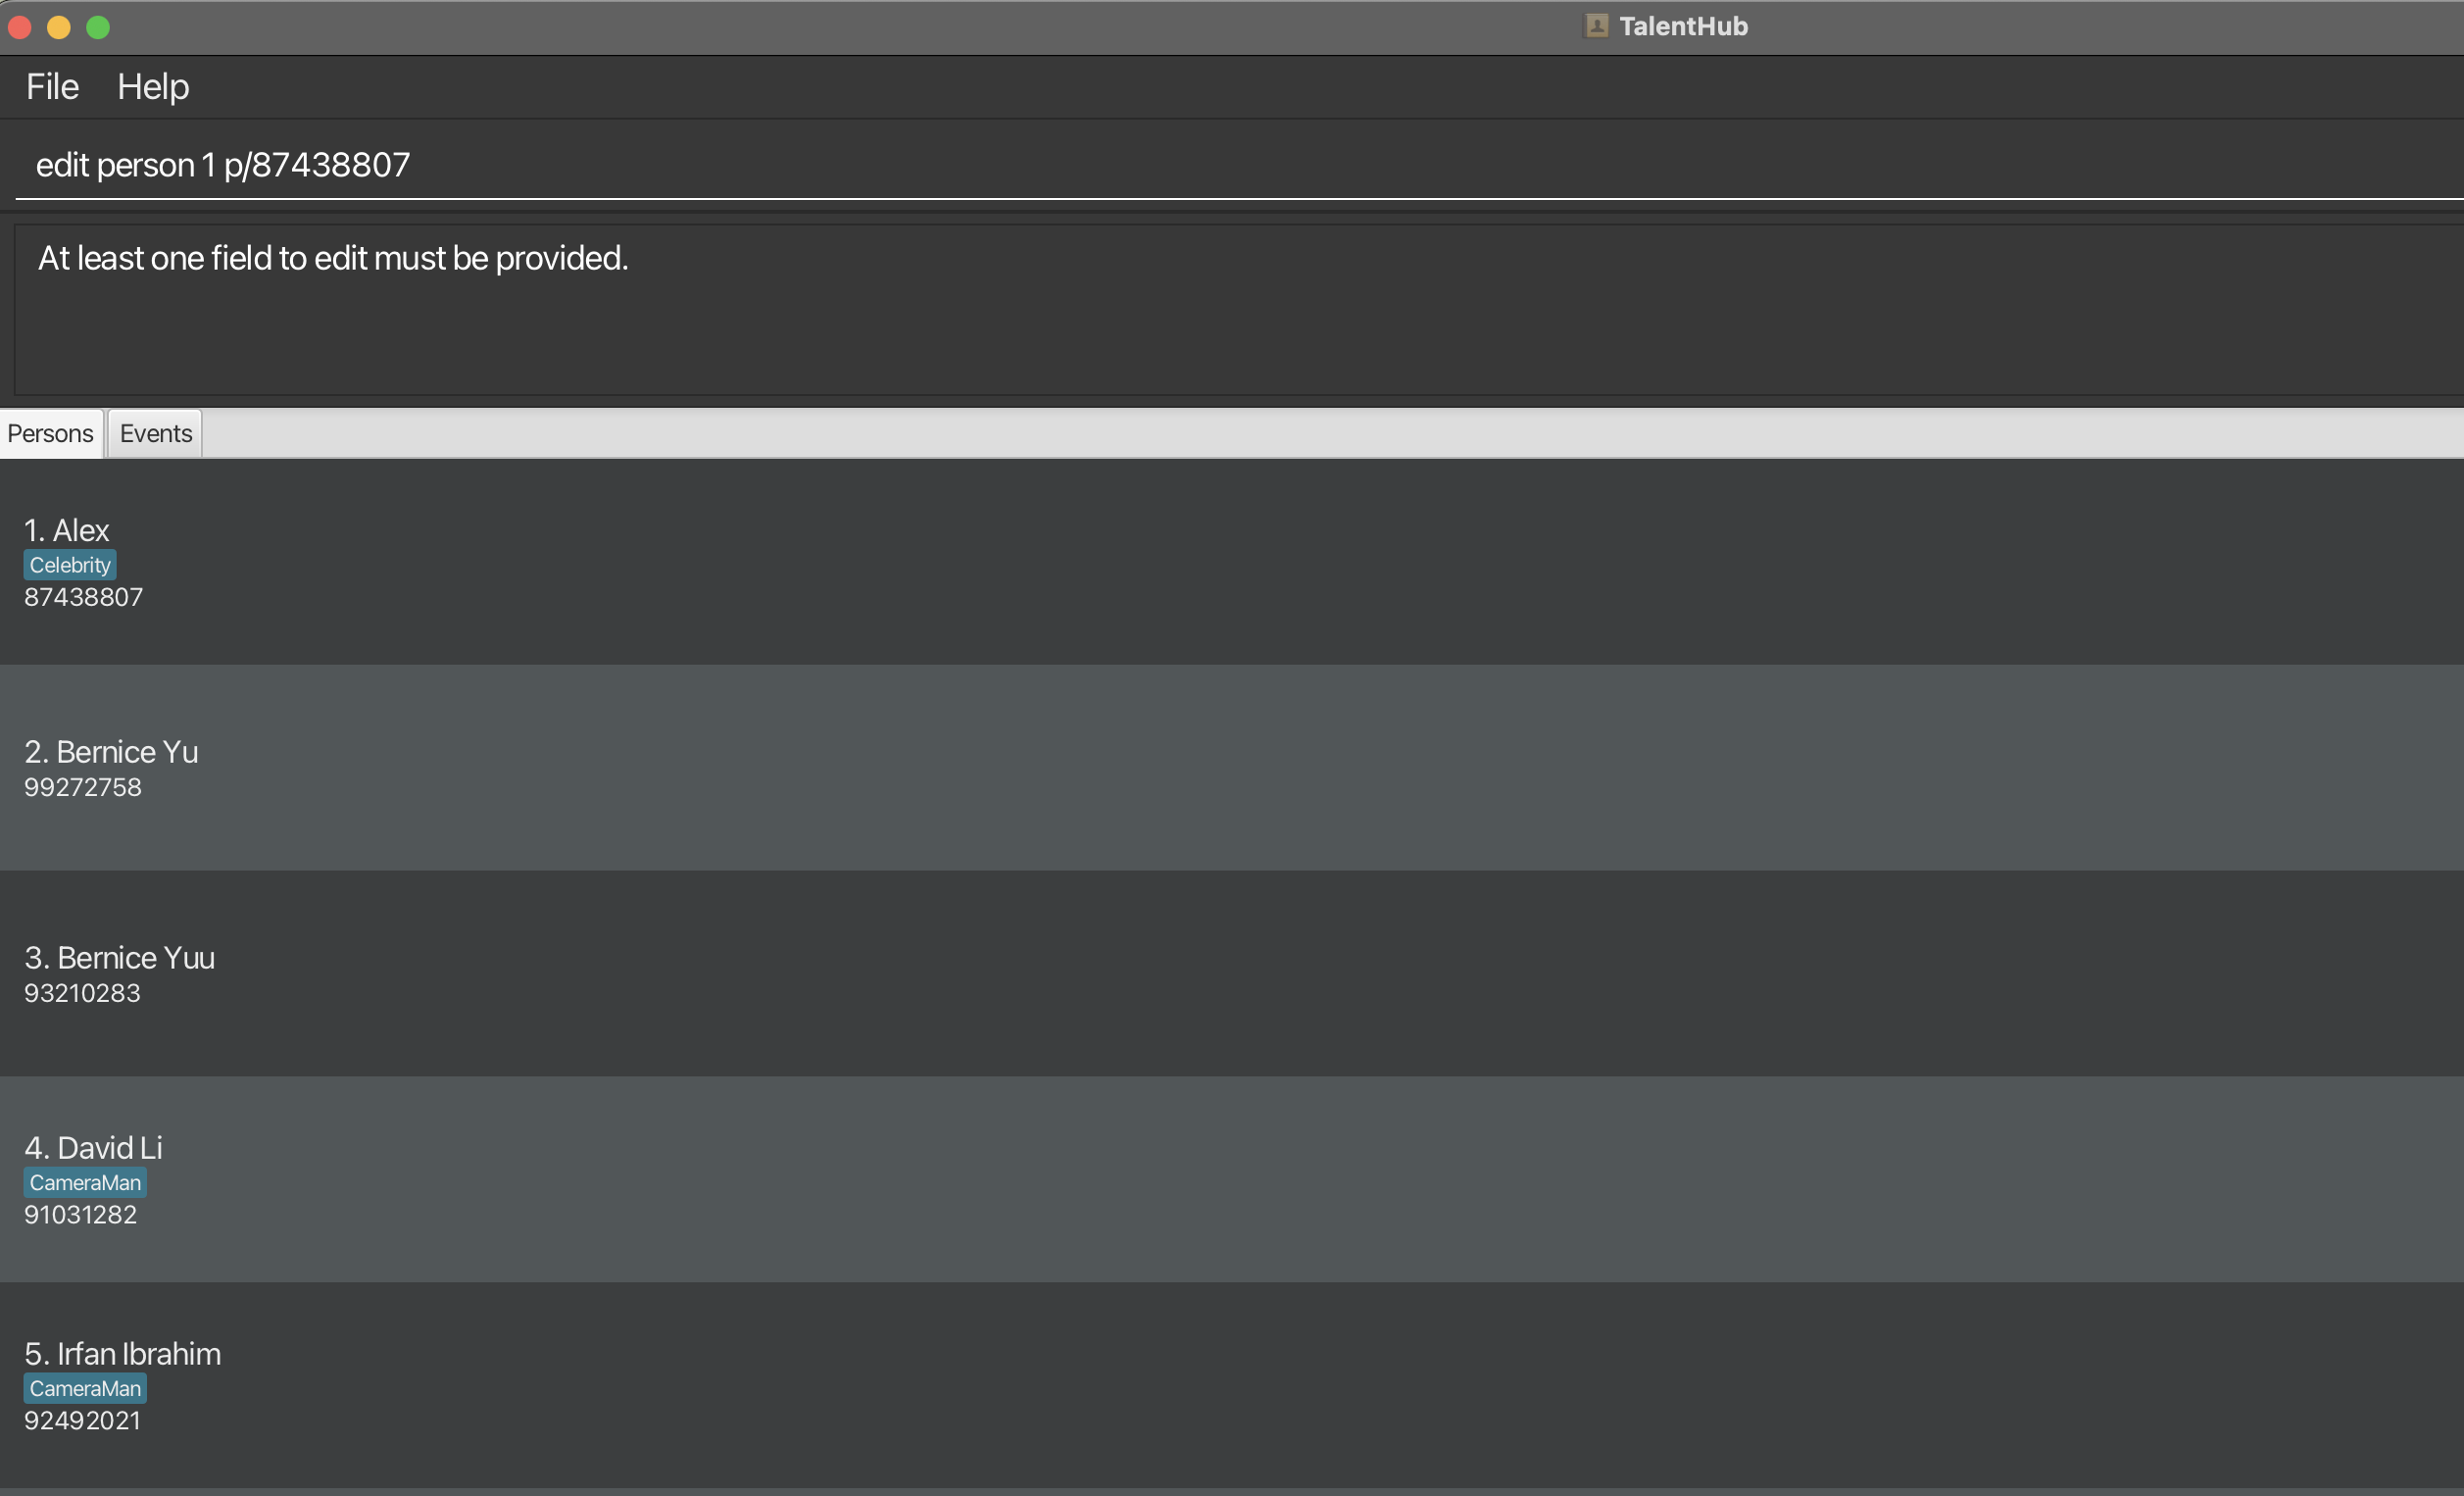Screen dimensions: 2464x1496
Task: Click the command input text field
Action: [x=1200, y=165]
